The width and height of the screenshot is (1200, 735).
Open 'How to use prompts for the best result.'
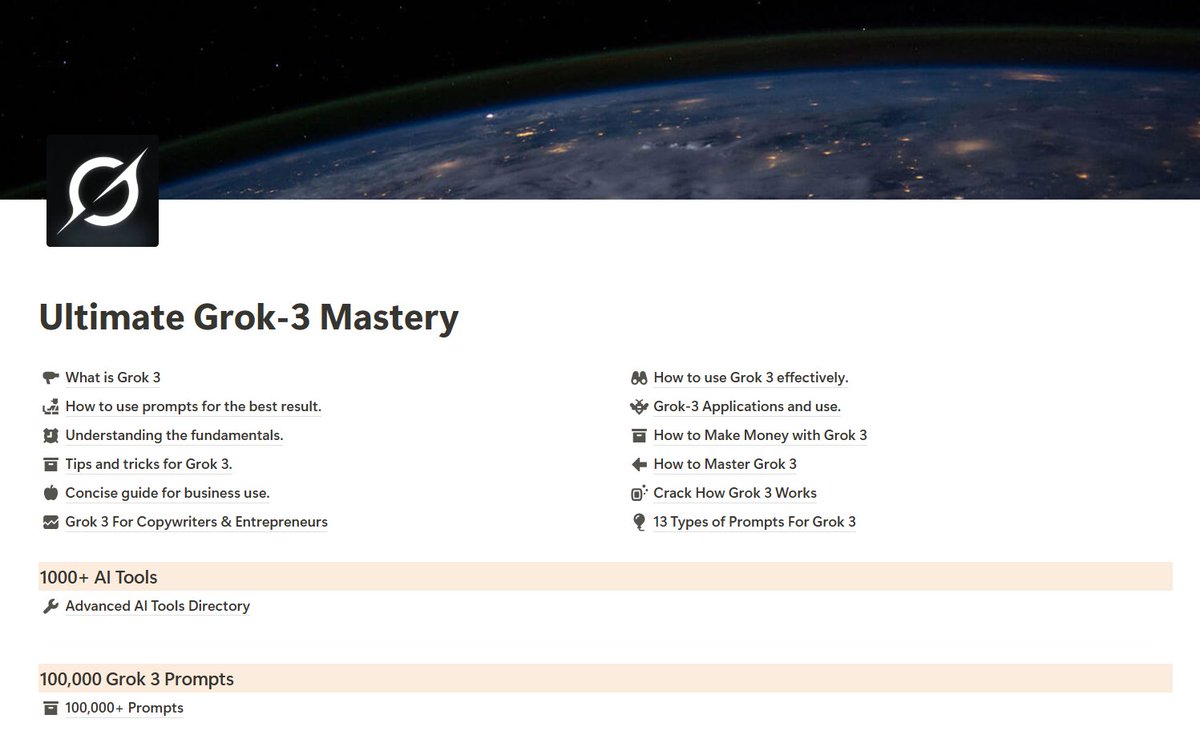(x=193, y=407)
